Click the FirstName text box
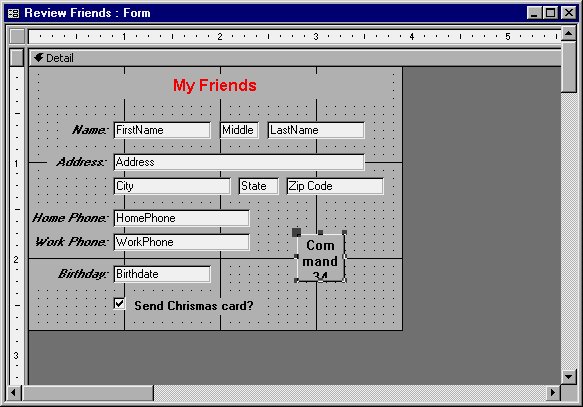Viewport: 583px width, 407px height. click(162, 130)
